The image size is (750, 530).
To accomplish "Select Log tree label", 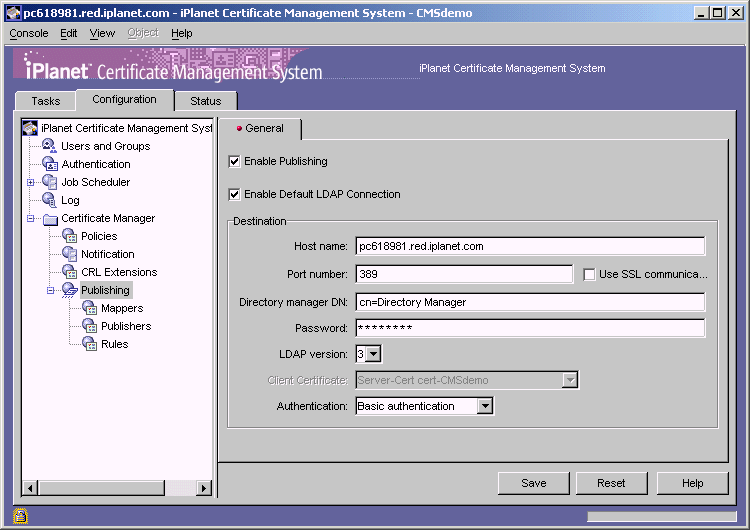I will (70, 200).
